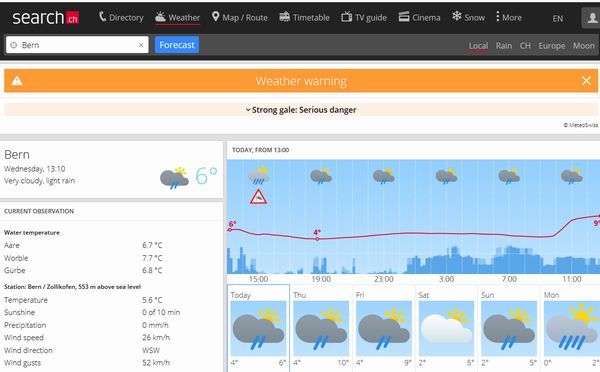
Task: Open the Directory section
Action: click(121, 17)
